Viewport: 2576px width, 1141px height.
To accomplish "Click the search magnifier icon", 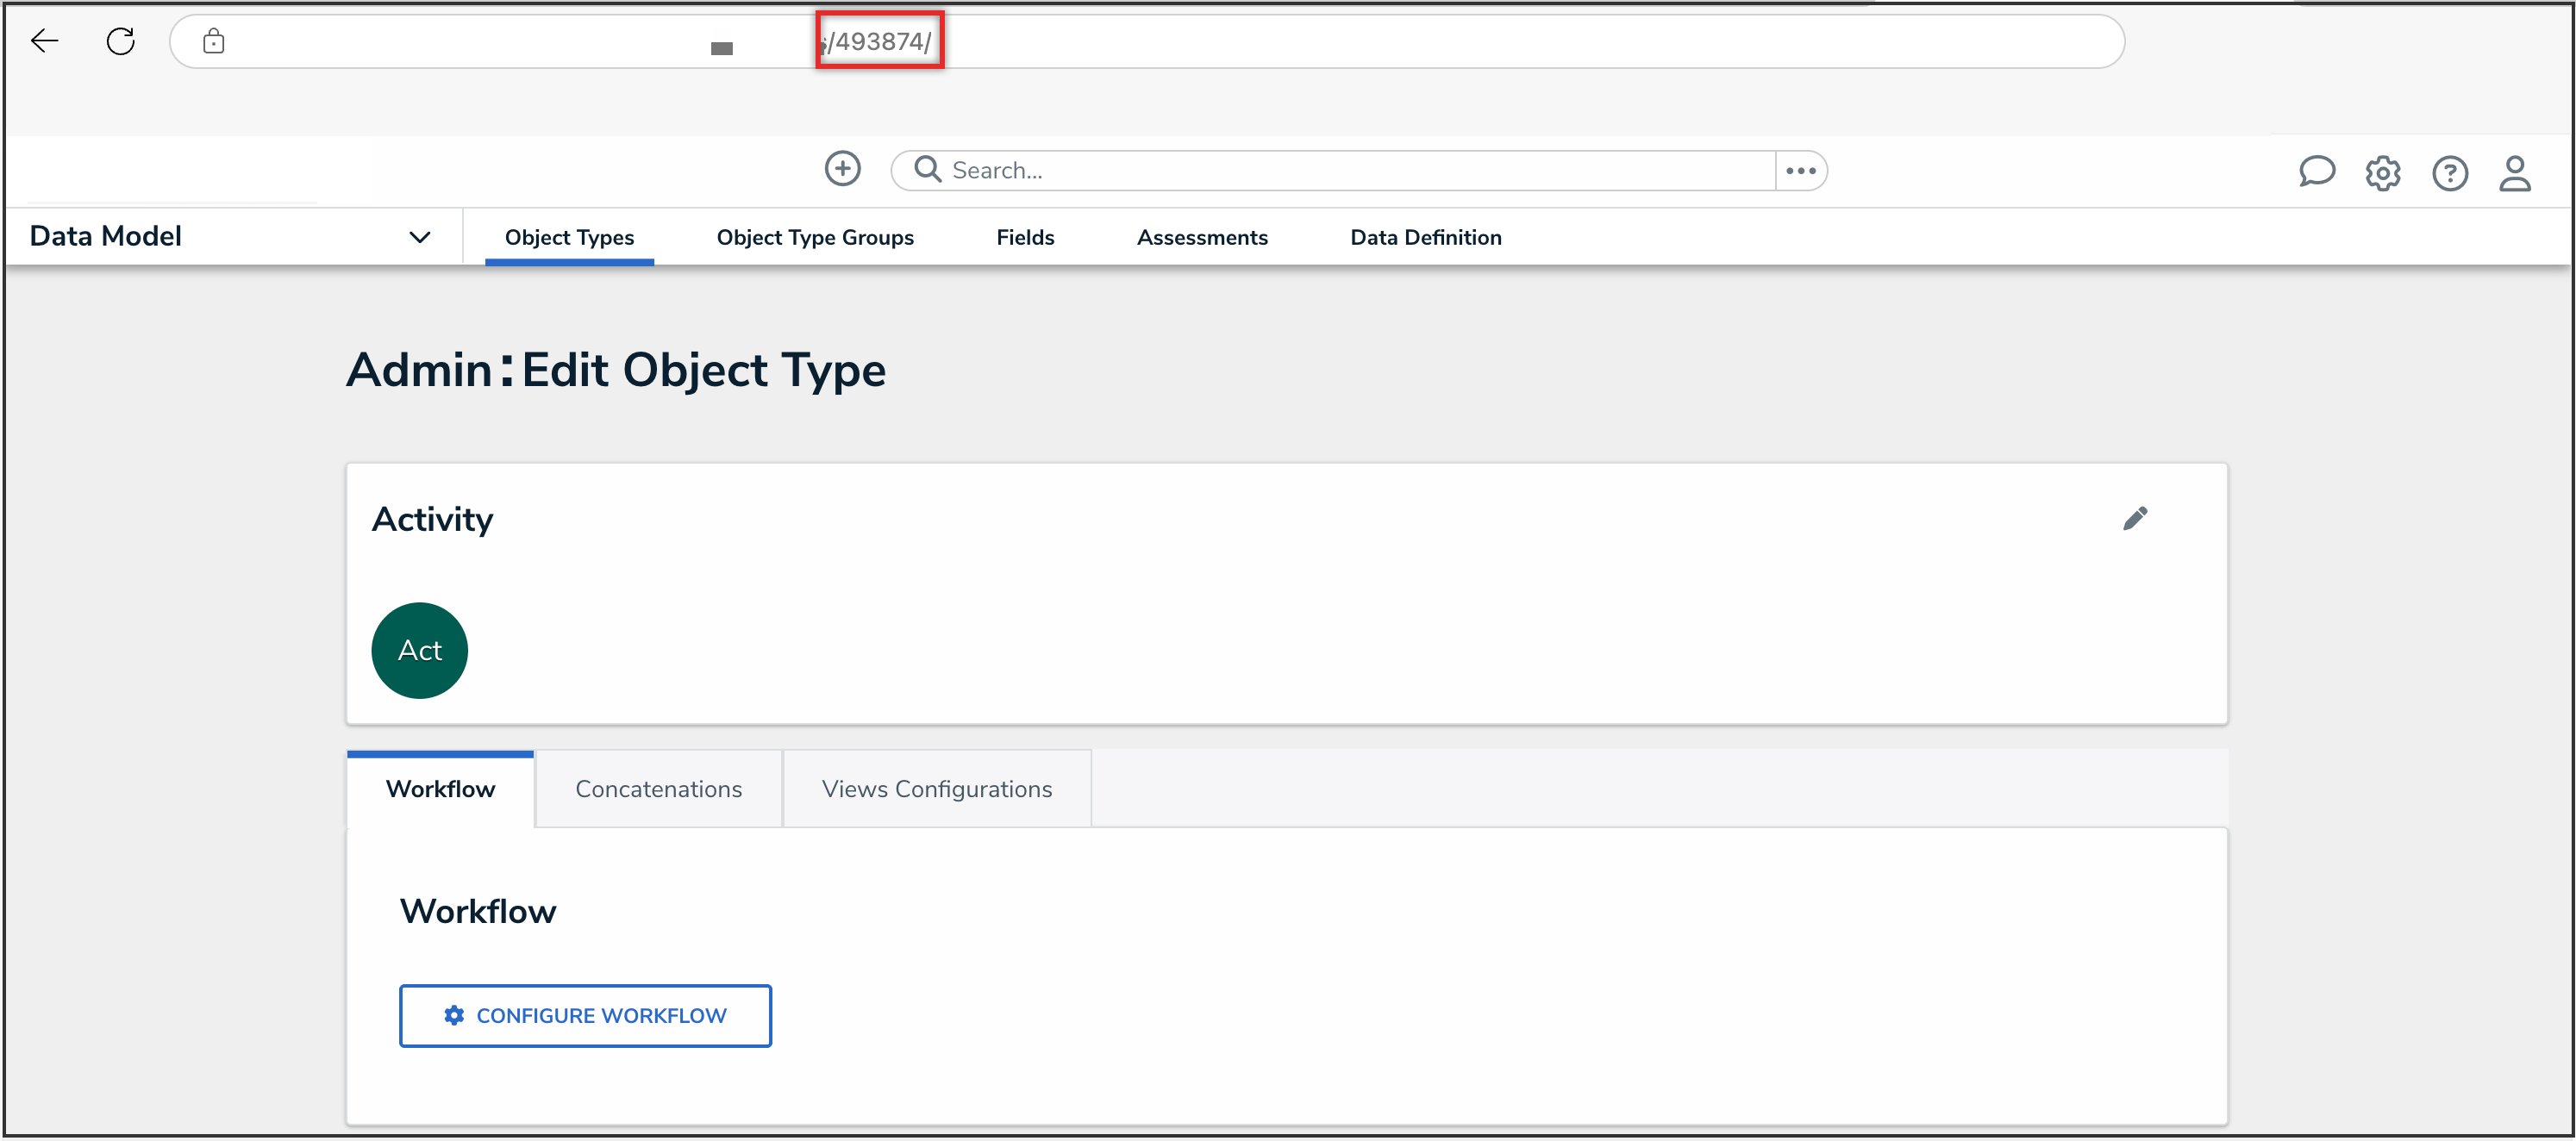I will pyautogui.click(x=927, y=170).
